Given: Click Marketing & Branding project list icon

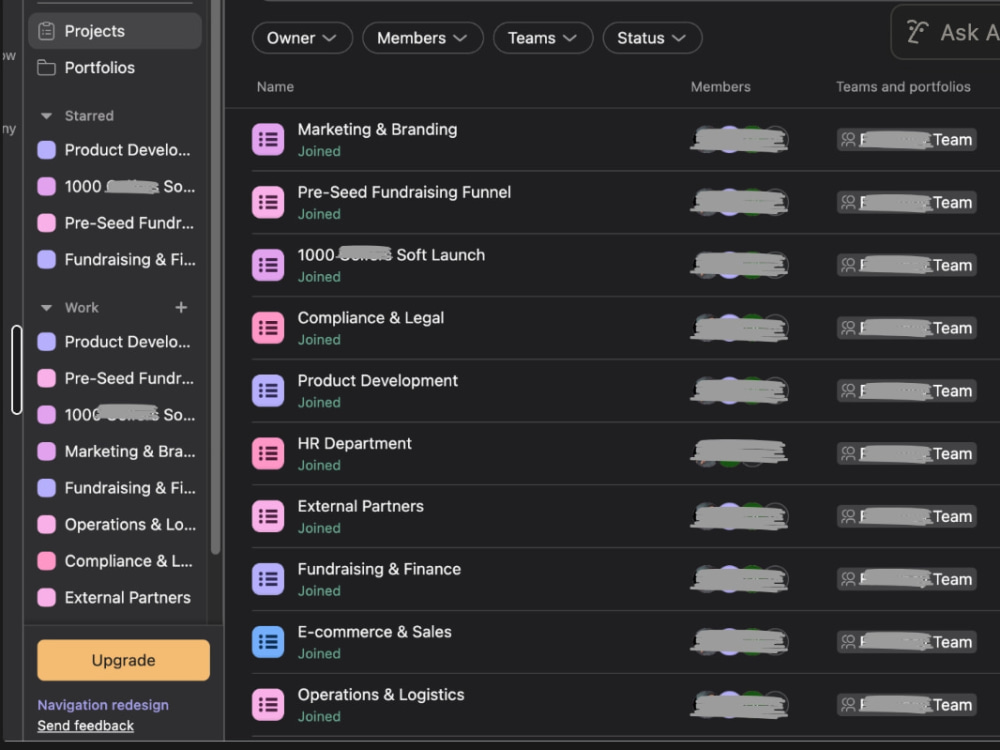Looking at the screenshot, I should pos(268,139).
